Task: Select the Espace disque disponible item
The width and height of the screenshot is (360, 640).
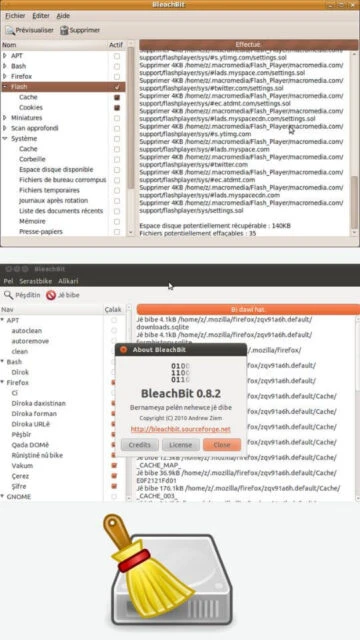Action: point(56,169)
